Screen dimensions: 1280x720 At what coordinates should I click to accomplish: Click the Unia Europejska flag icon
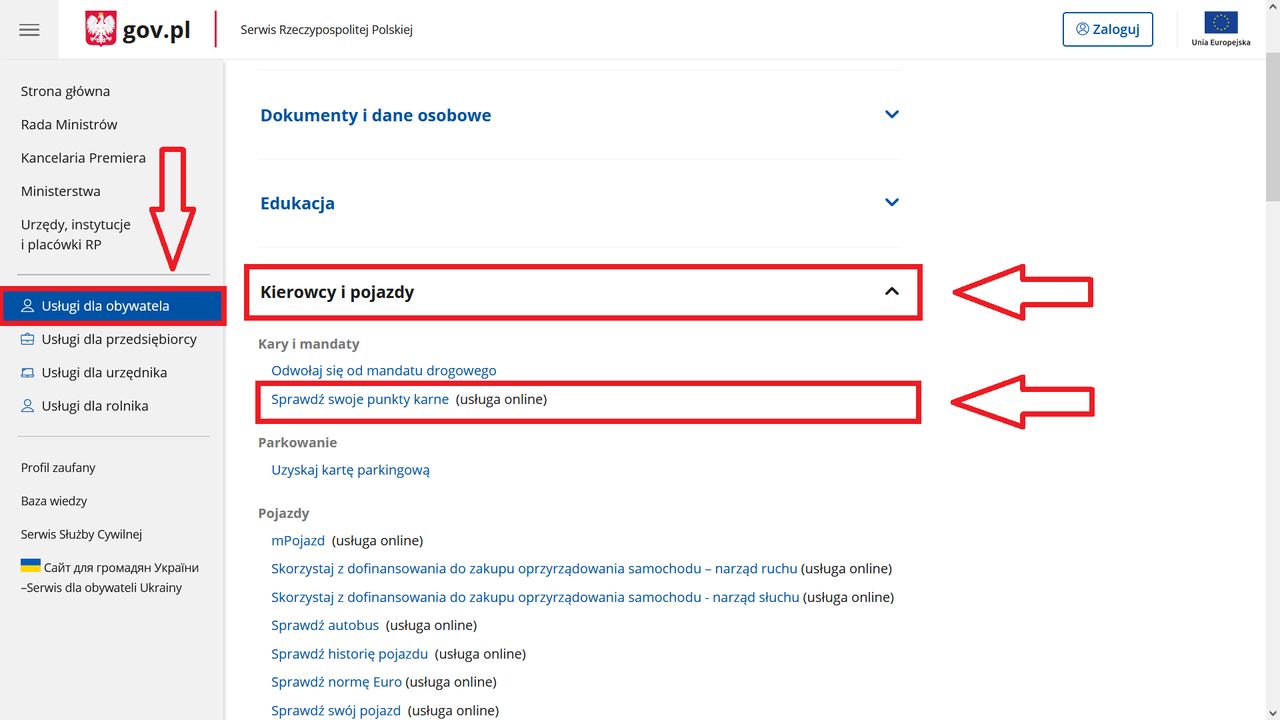pyautogui.click(x=1221, y=23)
